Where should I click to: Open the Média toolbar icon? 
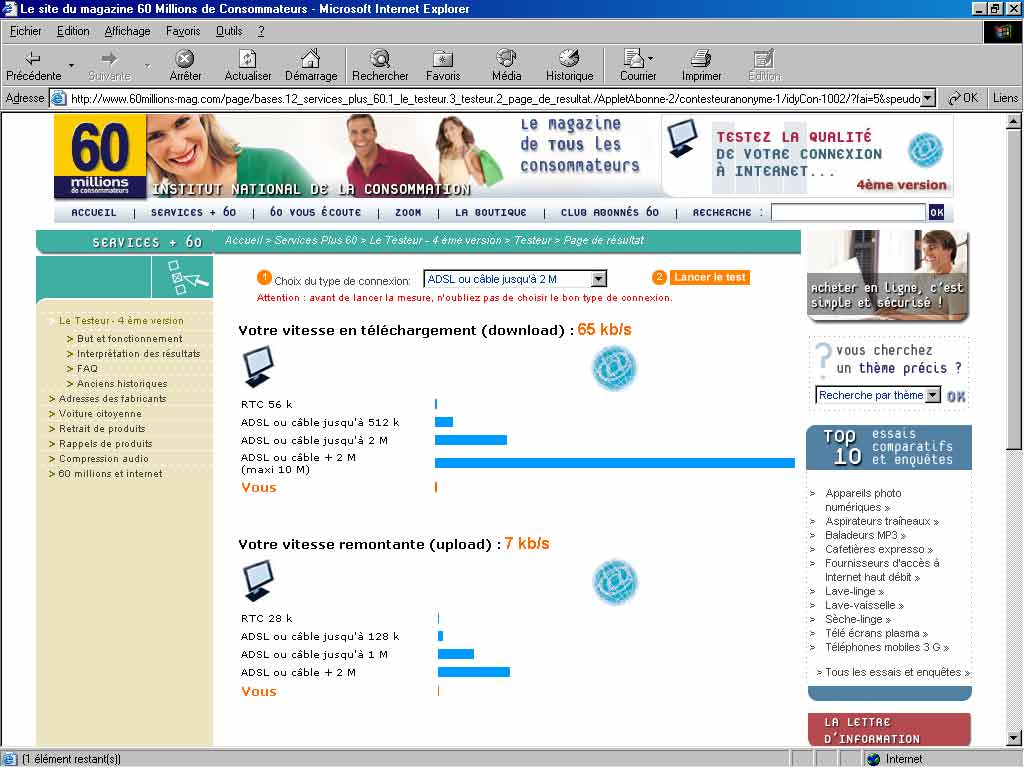click(x=506, y=59)
